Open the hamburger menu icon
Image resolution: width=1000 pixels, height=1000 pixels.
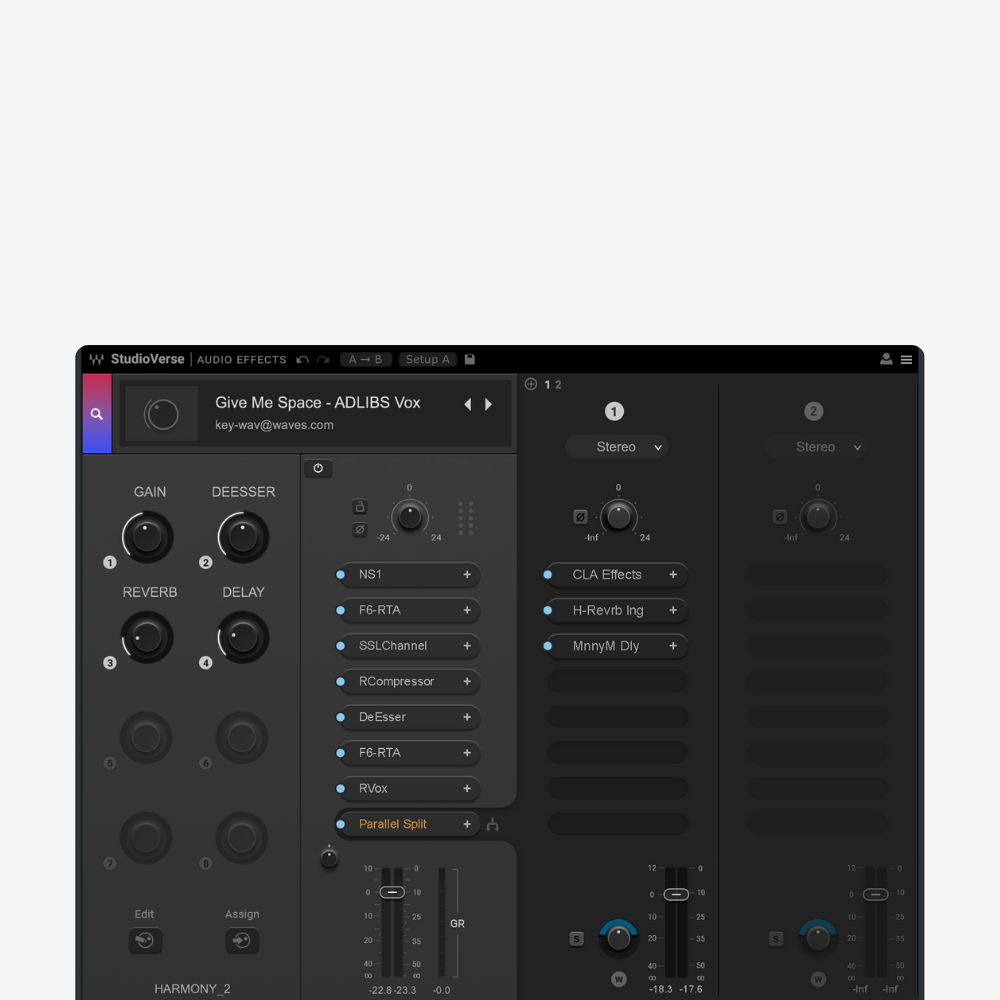coord(906,360)
